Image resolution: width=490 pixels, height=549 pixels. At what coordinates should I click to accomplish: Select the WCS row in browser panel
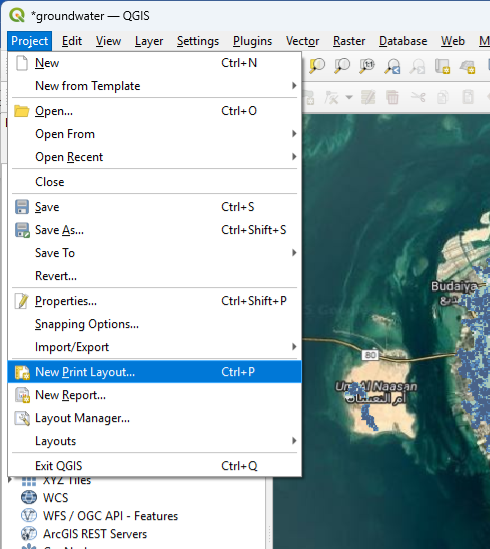coord(55,498)
